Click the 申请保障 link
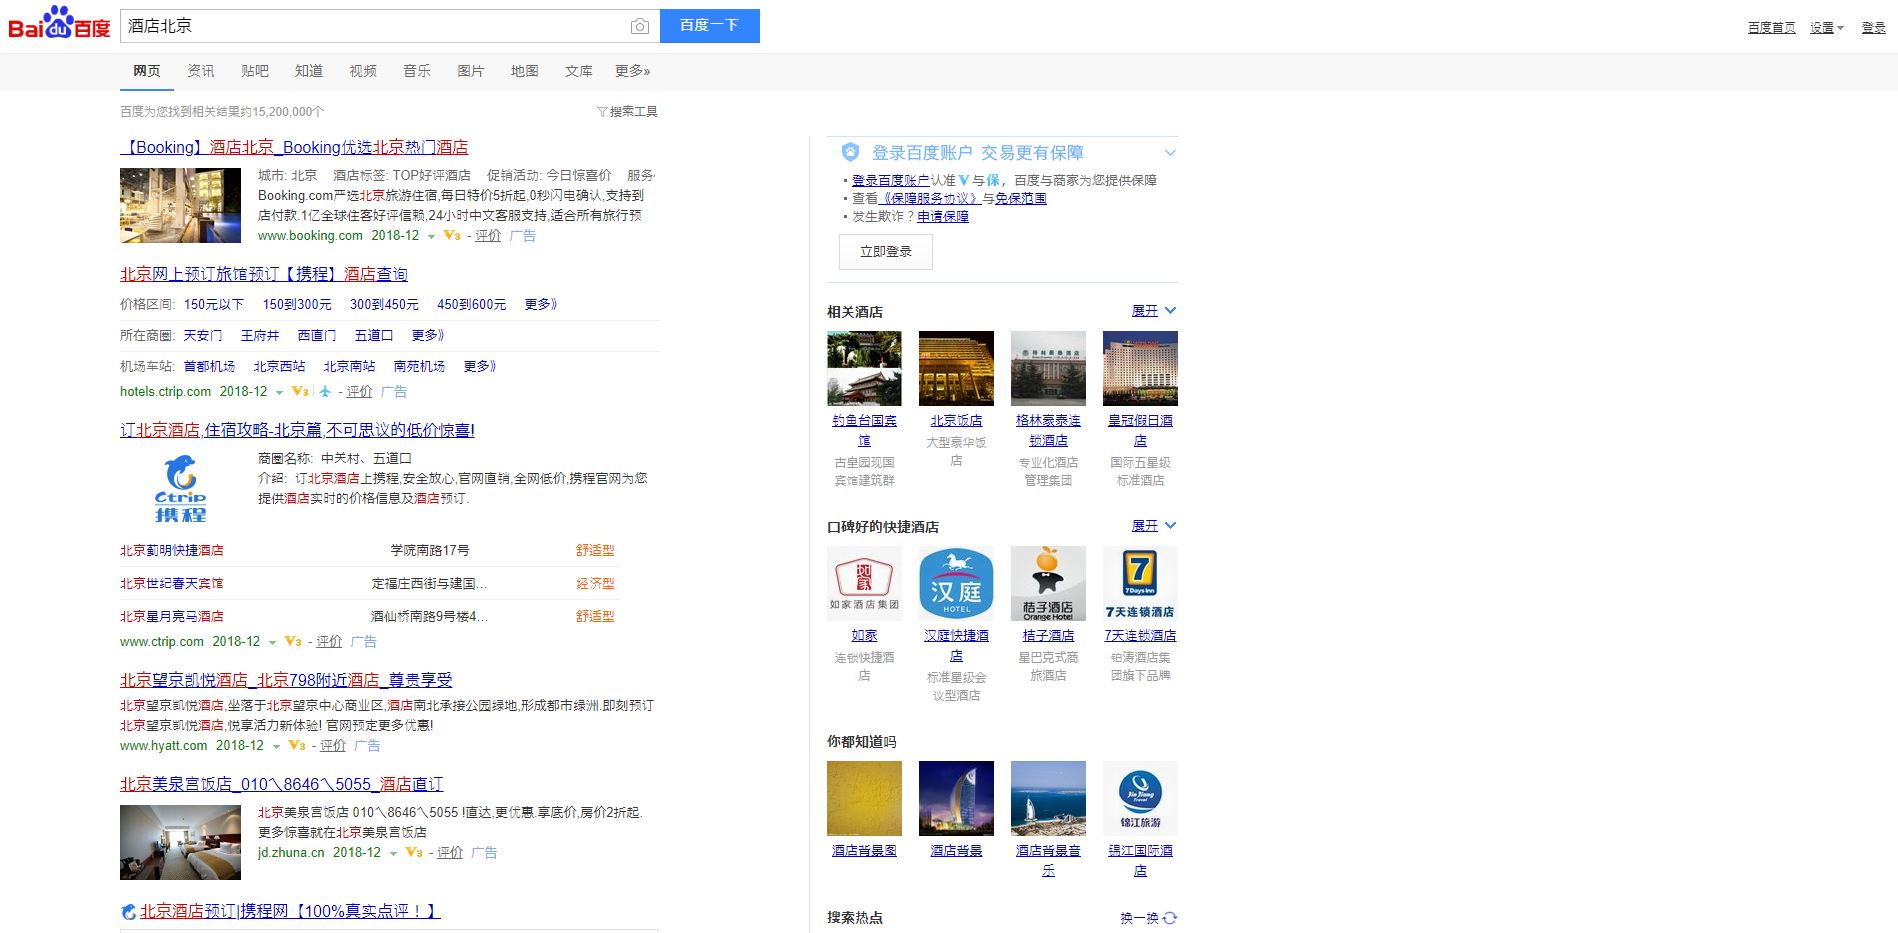1898x933 pixels. (943, 217)
